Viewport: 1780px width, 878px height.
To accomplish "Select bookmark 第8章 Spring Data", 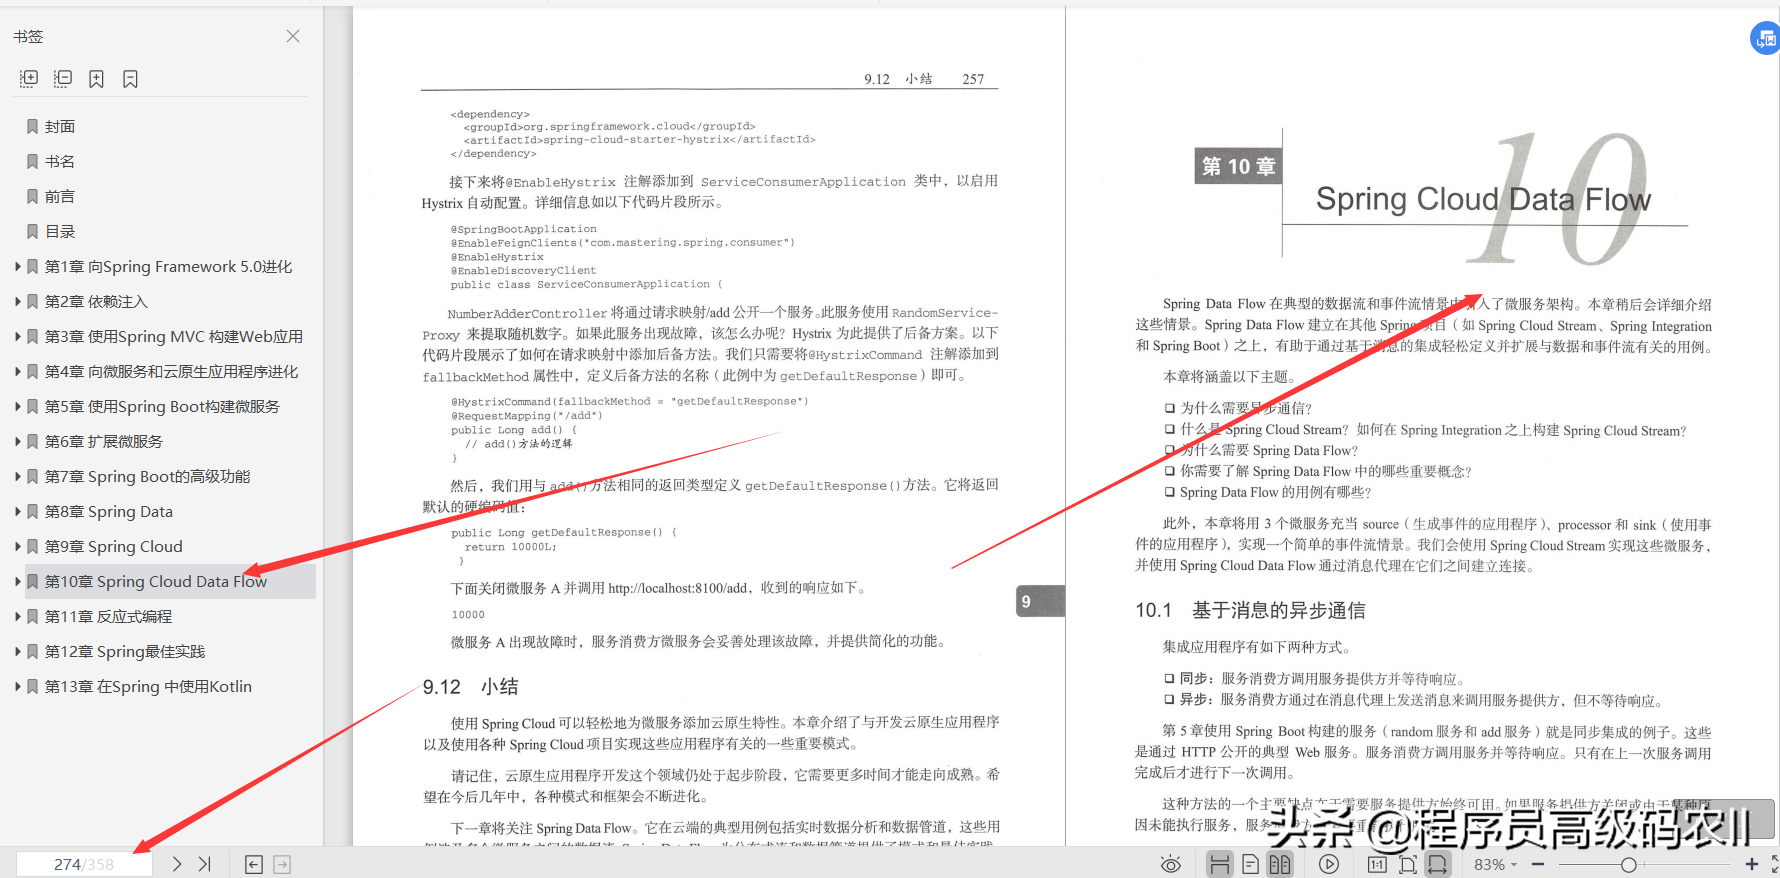I will point(109,511).
